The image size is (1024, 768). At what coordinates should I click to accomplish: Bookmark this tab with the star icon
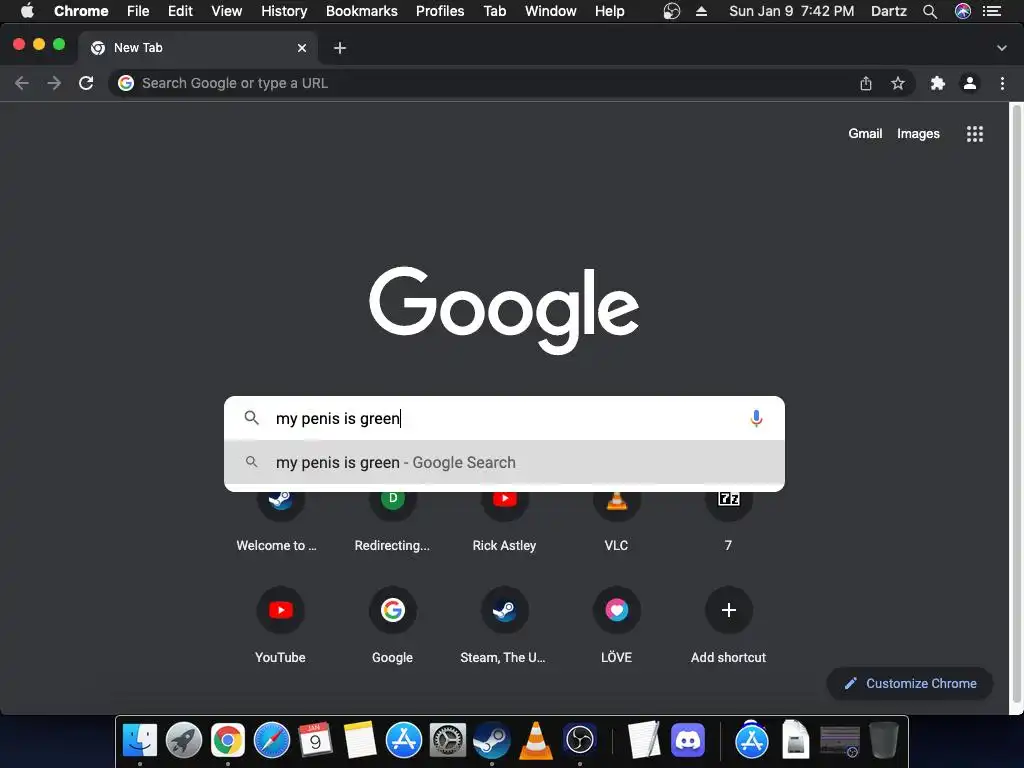[x=898, y=83]
